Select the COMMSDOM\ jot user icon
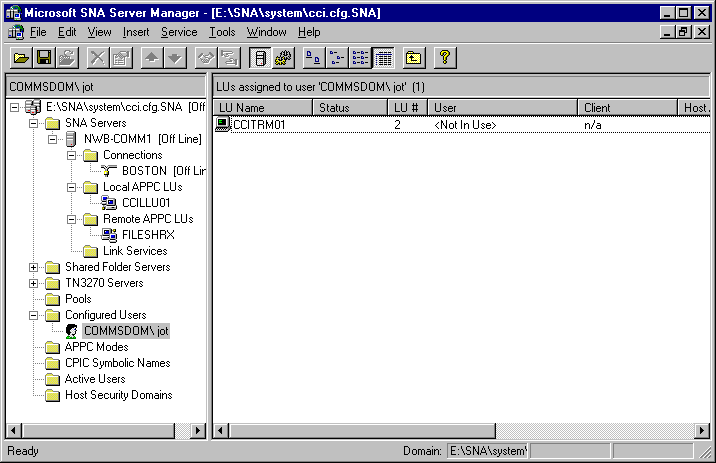The image size is (716, 463). tap(72, 331)
